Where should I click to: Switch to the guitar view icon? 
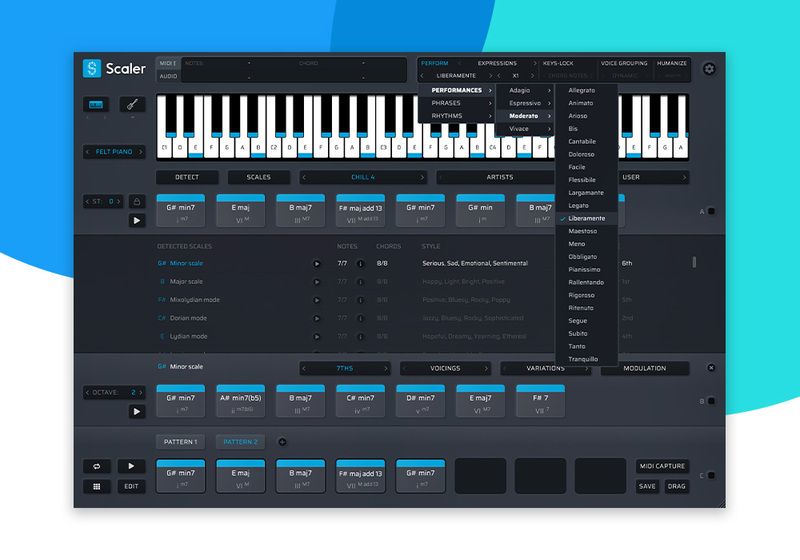tap(132, 105)
